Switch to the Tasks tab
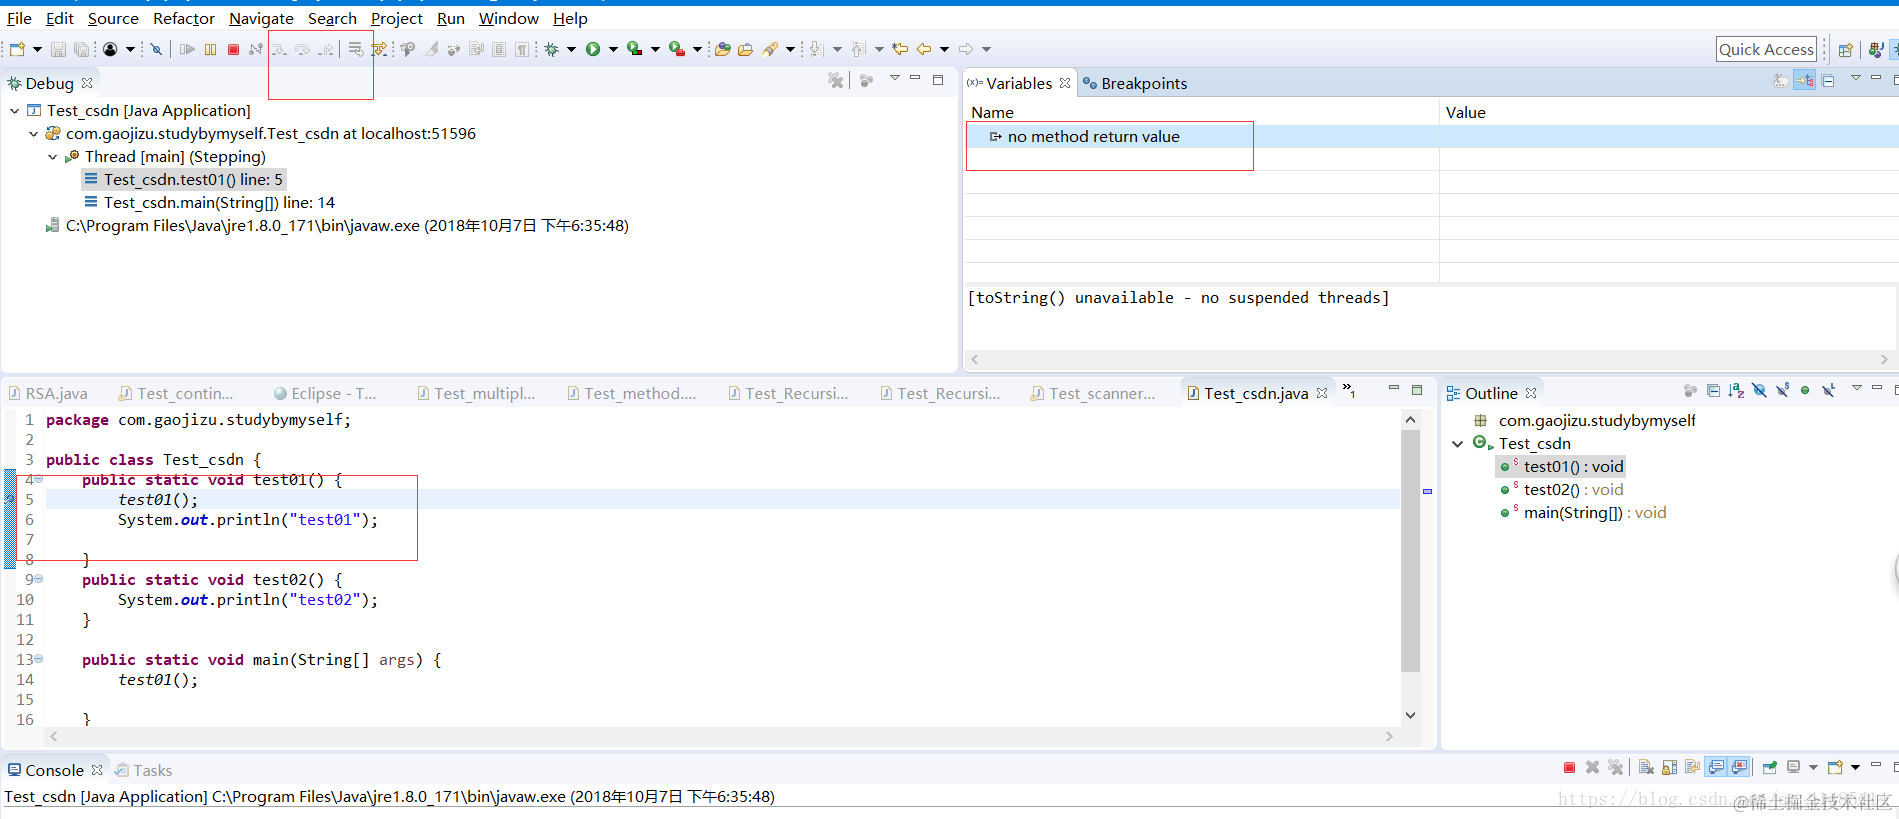The height and width of the screenshot is (819, 1899). (143, 770)
